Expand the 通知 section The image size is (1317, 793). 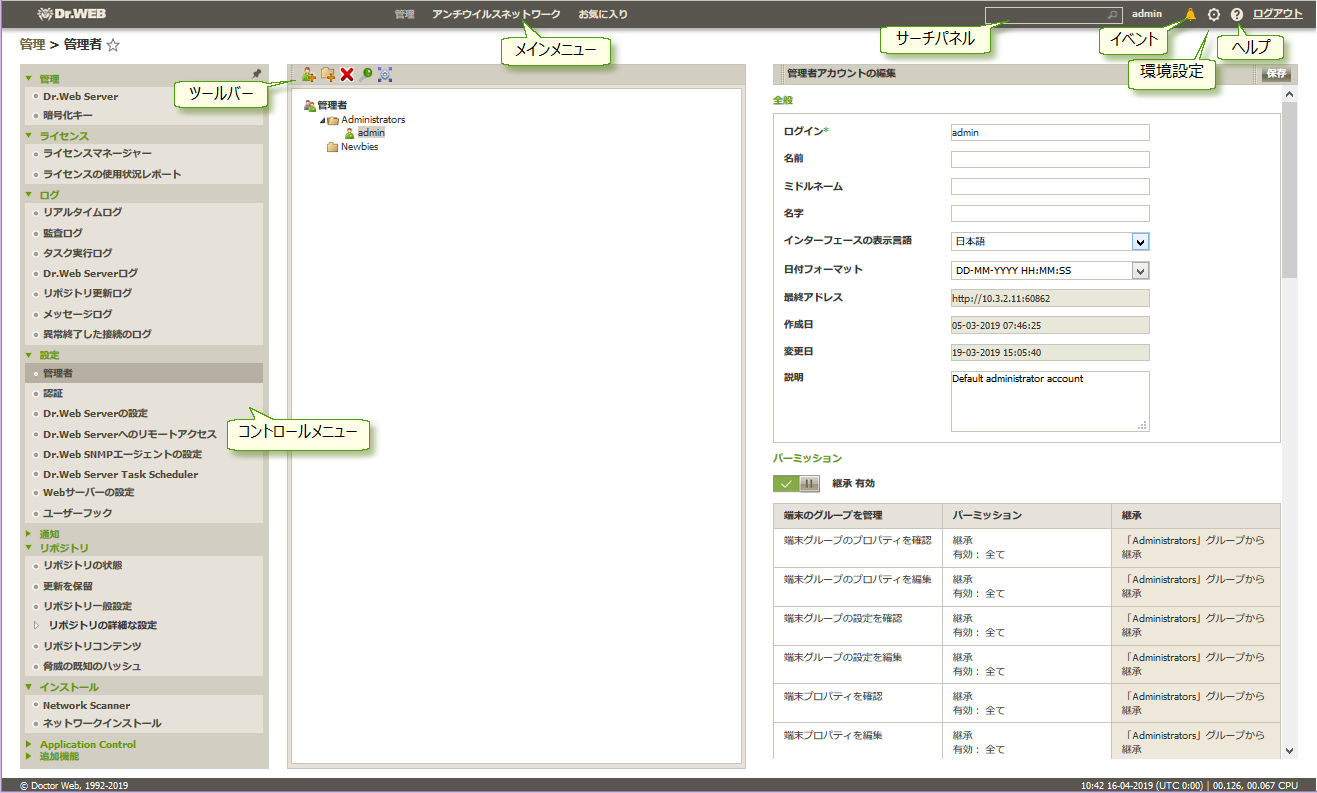pyautogui.click(x=29, y=534)
